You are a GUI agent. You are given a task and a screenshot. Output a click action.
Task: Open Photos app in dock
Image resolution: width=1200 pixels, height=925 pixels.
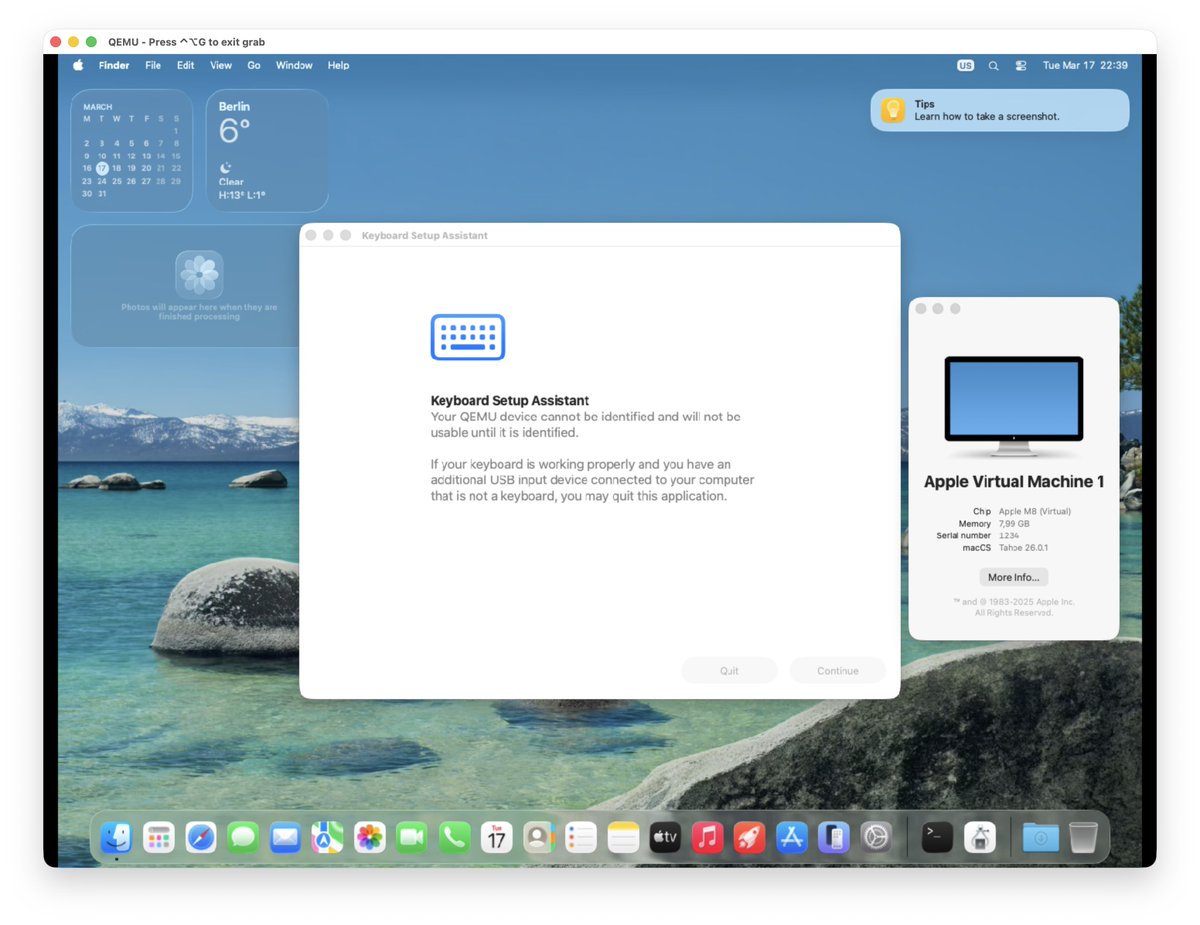(x=370, y=837)
